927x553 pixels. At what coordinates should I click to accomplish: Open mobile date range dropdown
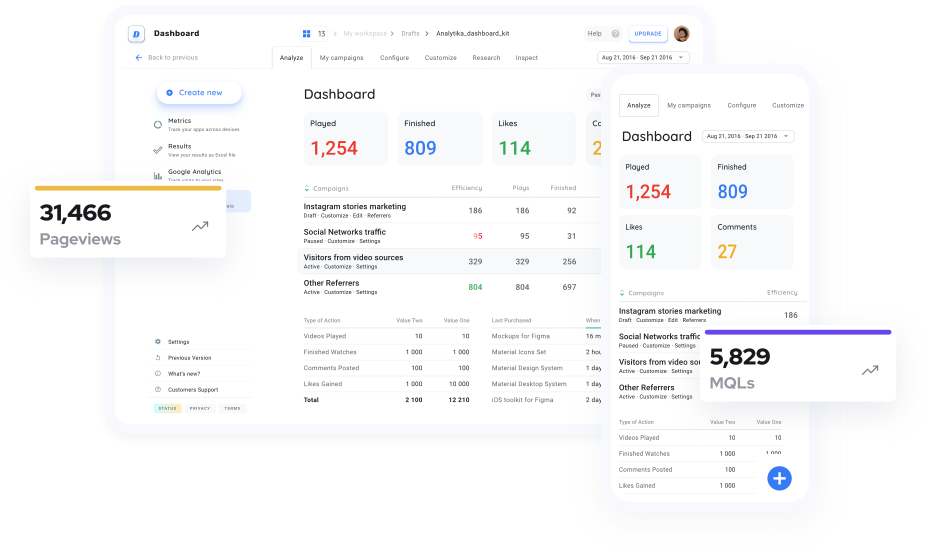(748, 137)
